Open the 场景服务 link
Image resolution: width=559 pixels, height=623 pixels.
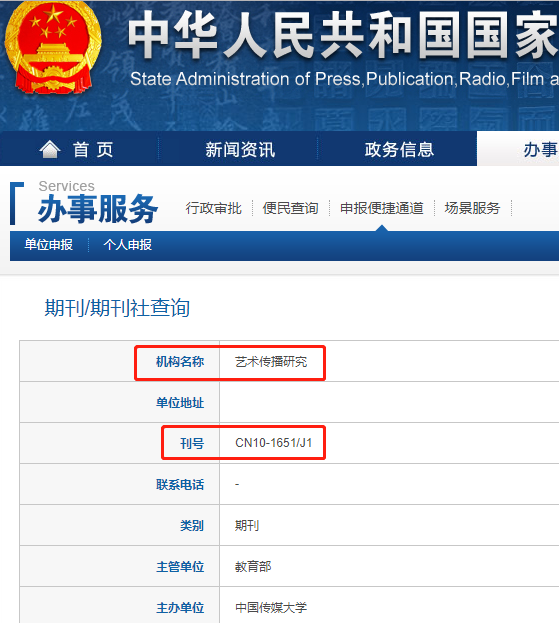pos(472,208)
